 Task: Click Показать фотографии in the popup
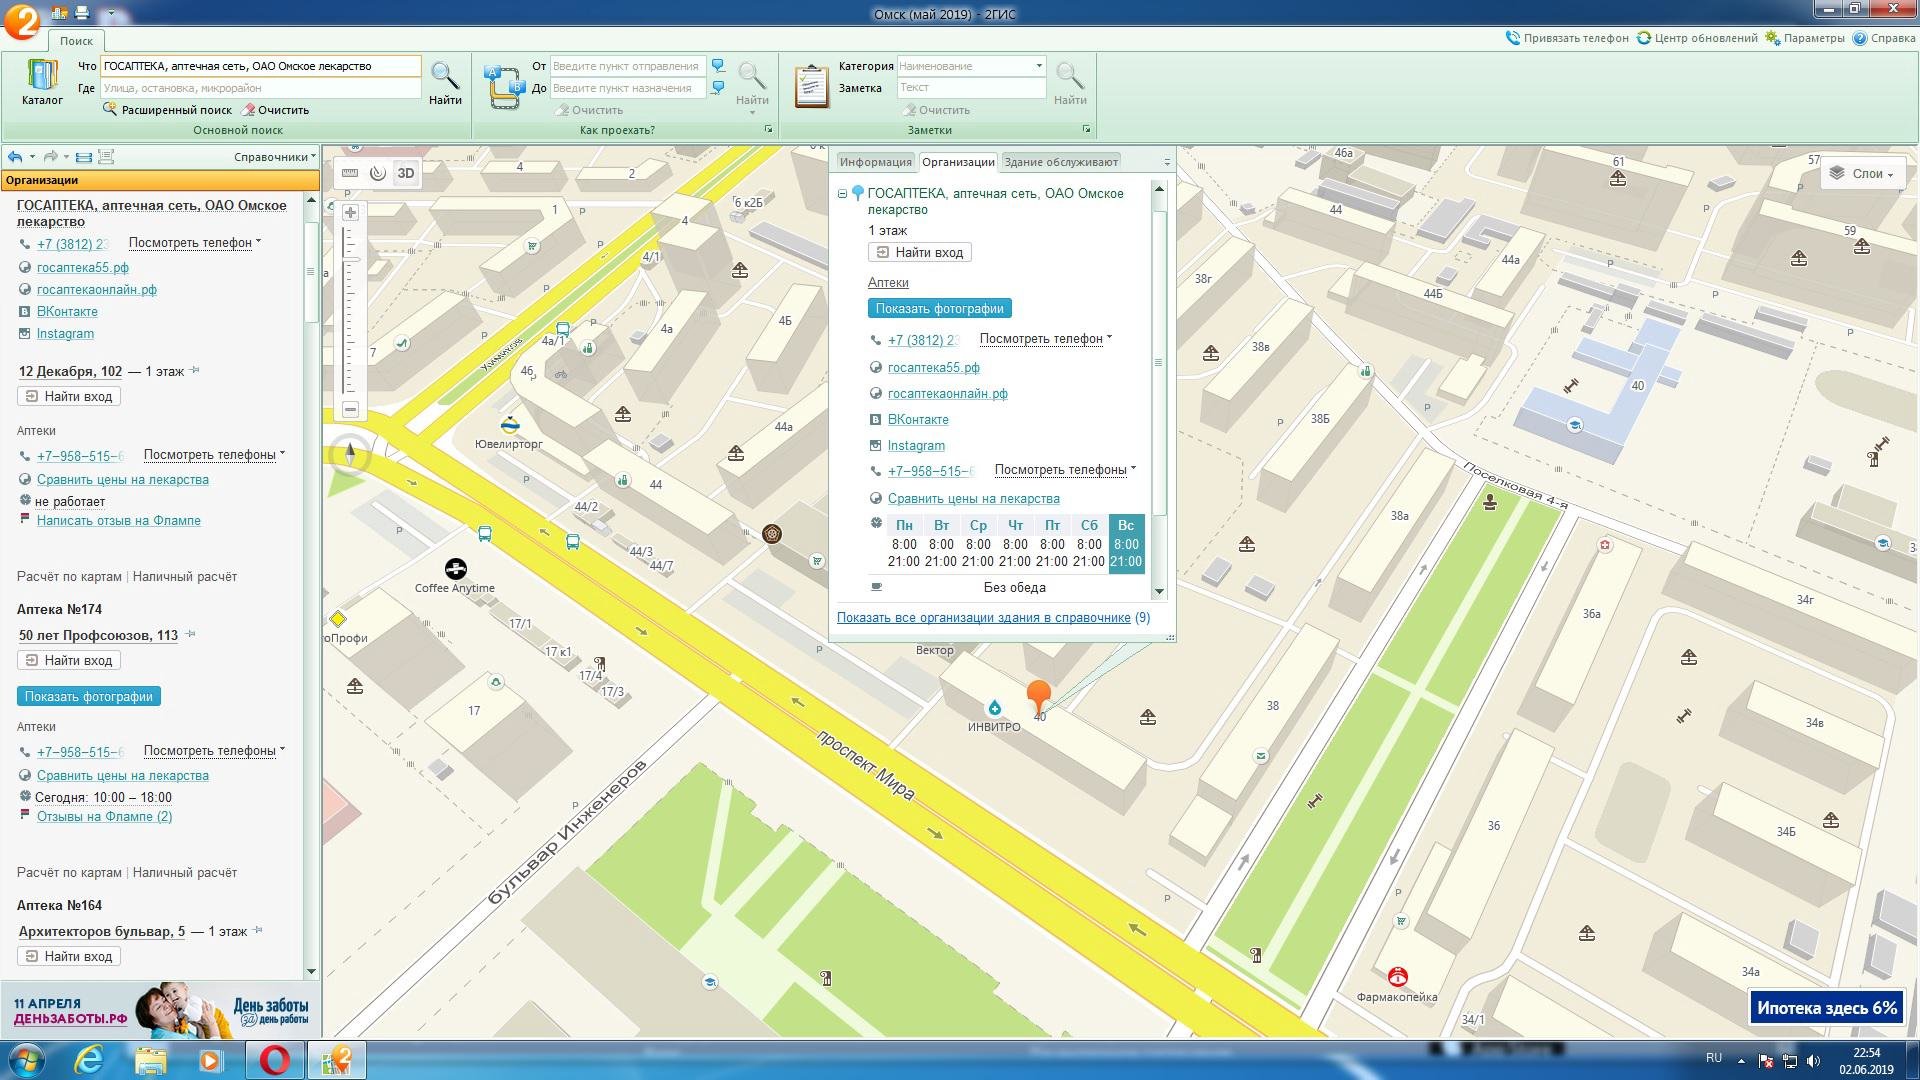coord(940,309)
